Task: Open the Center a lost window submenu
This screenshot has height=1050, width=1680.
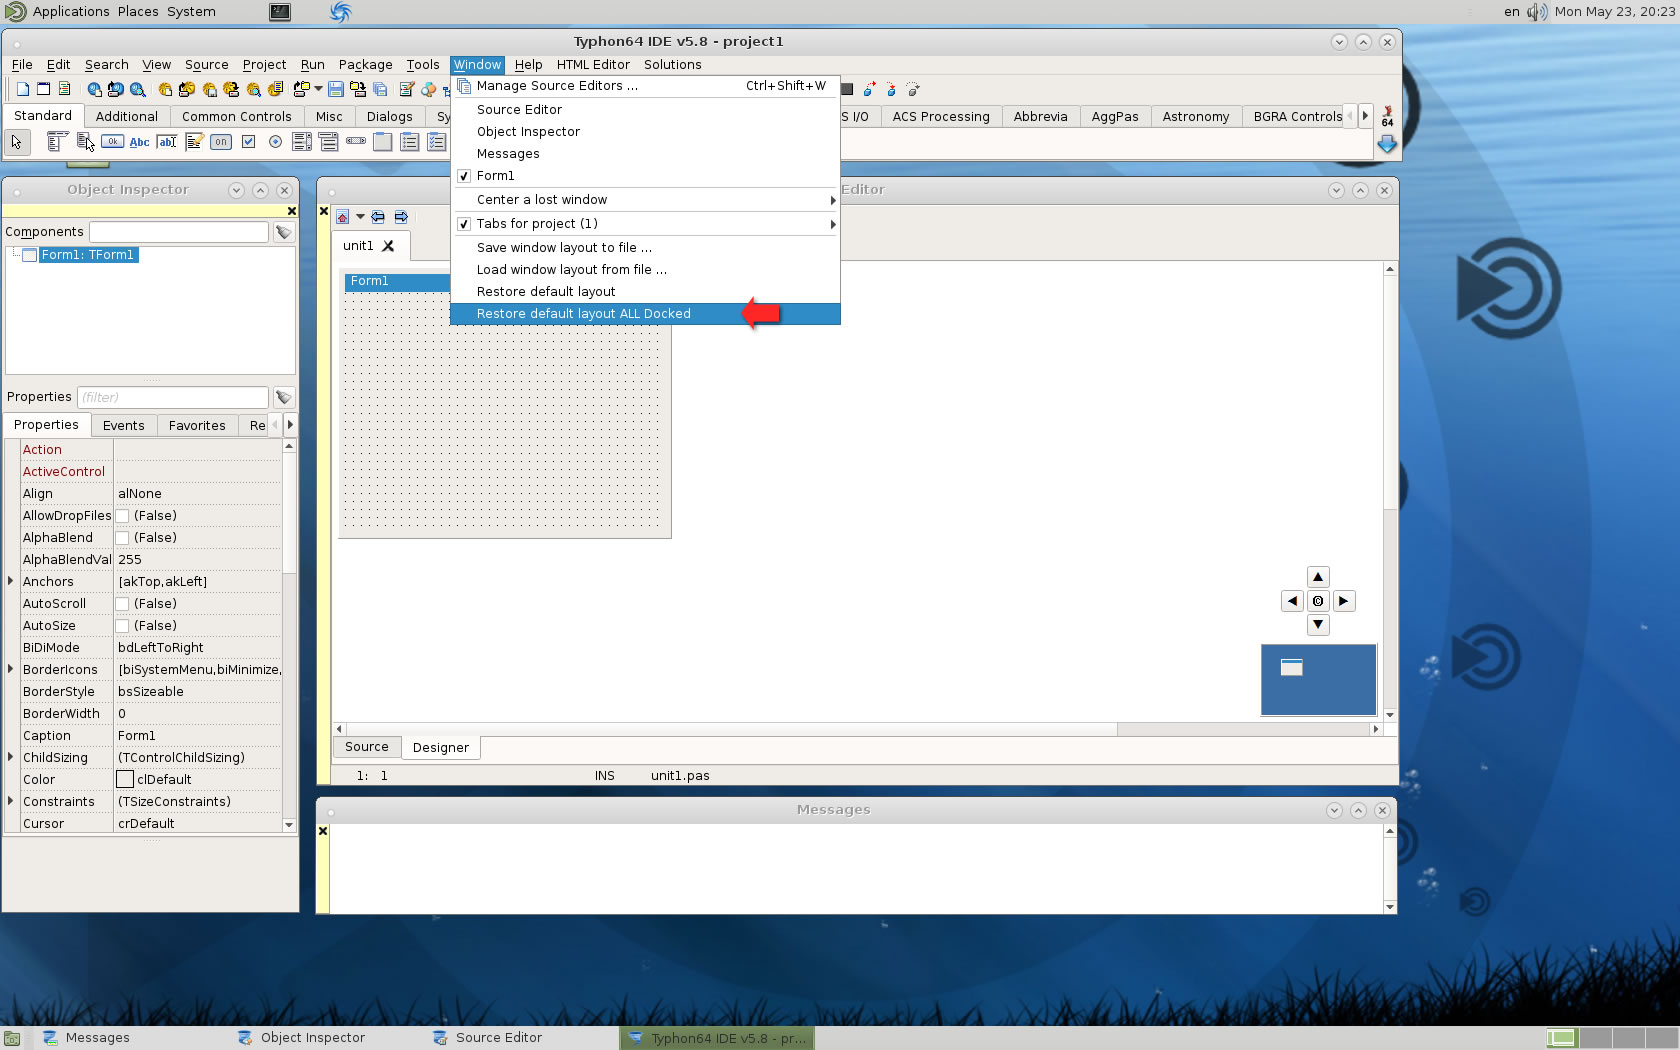Action: point(645,200)
